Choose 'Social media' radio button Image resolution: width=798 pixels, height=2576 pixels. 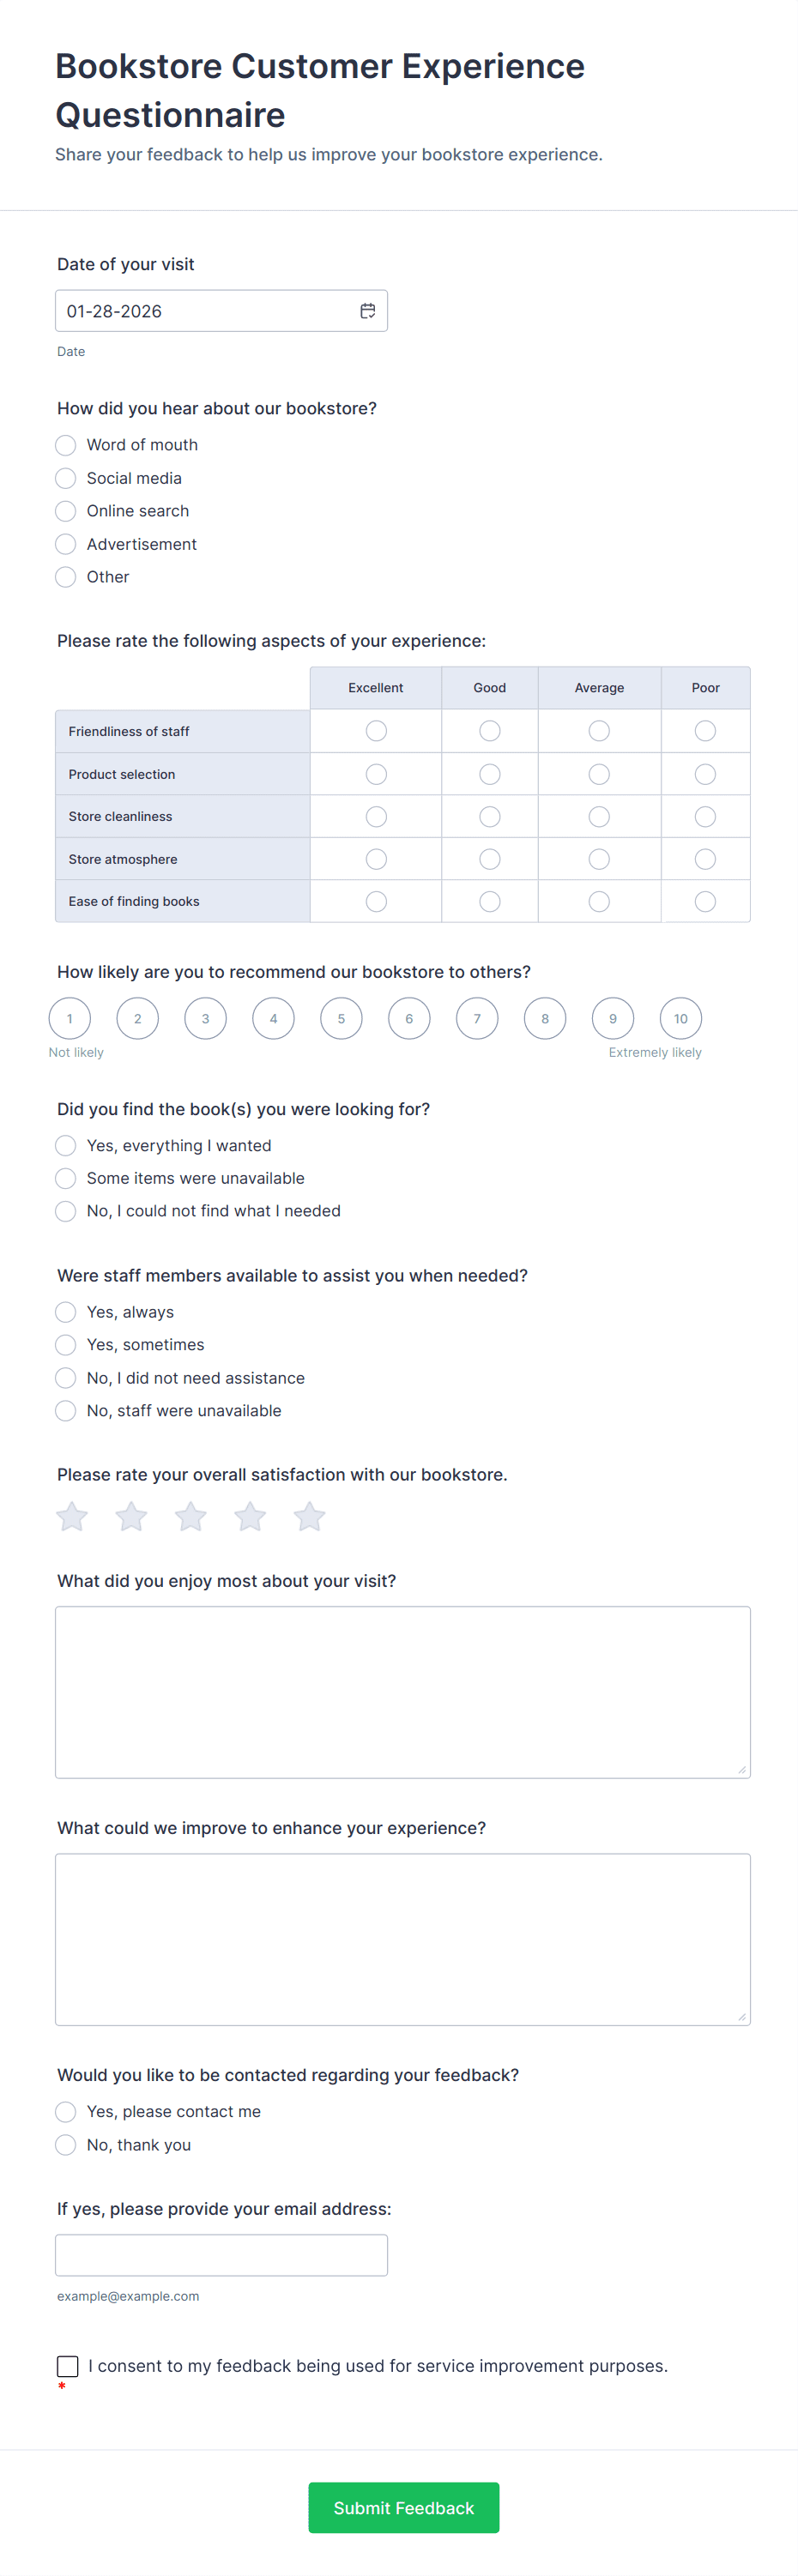point(66,478)
